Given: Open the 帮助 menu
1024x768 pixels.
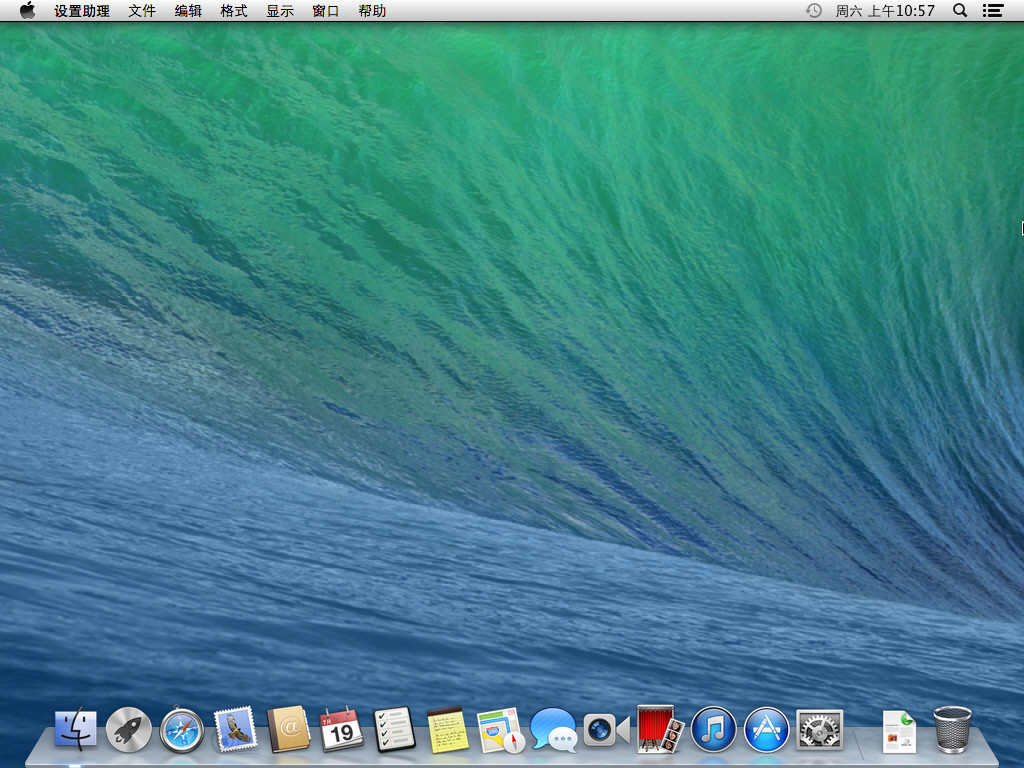Looking at the screenshot, I should click(372, 10).
